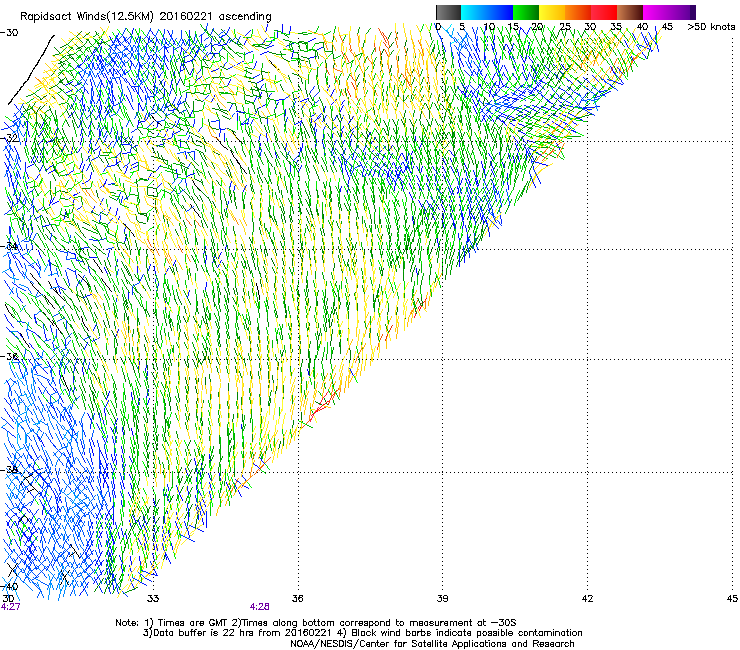740x650 pixels.
Task: Click the red 30-35 knots legend segment
Action: (x=604, y=12)
